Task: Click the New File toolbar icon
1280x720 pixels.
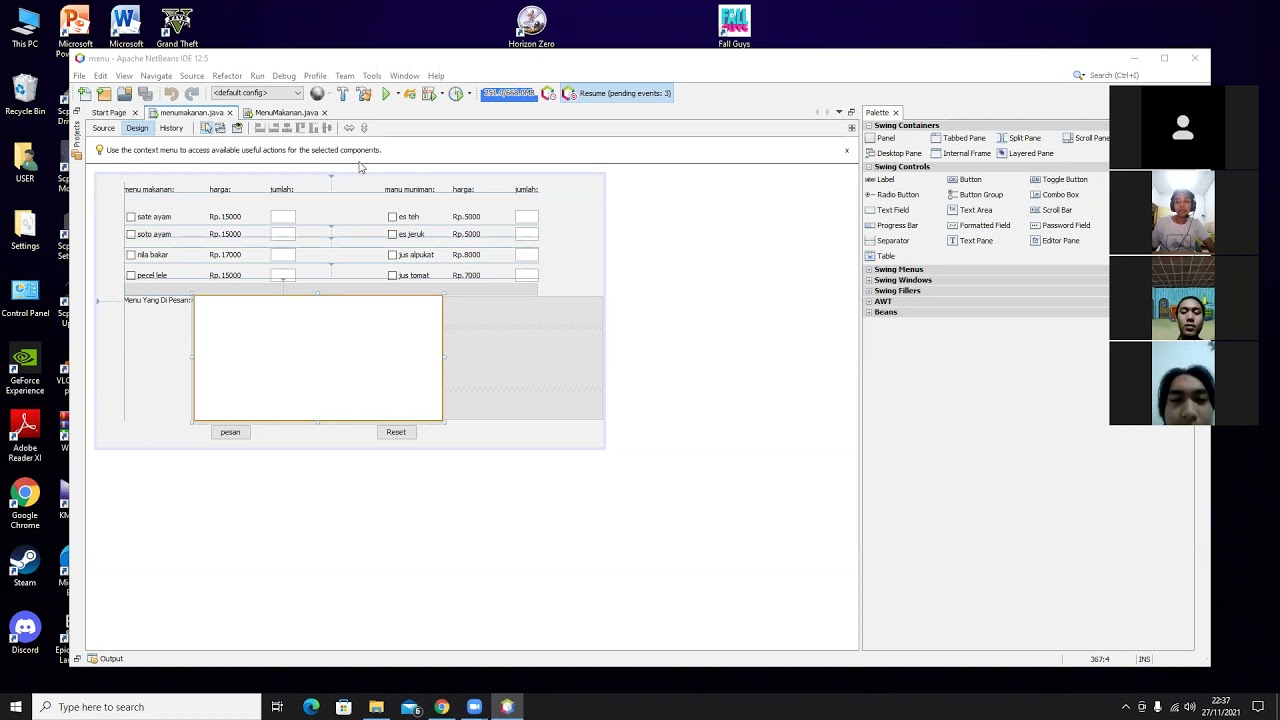Action: 84,93
